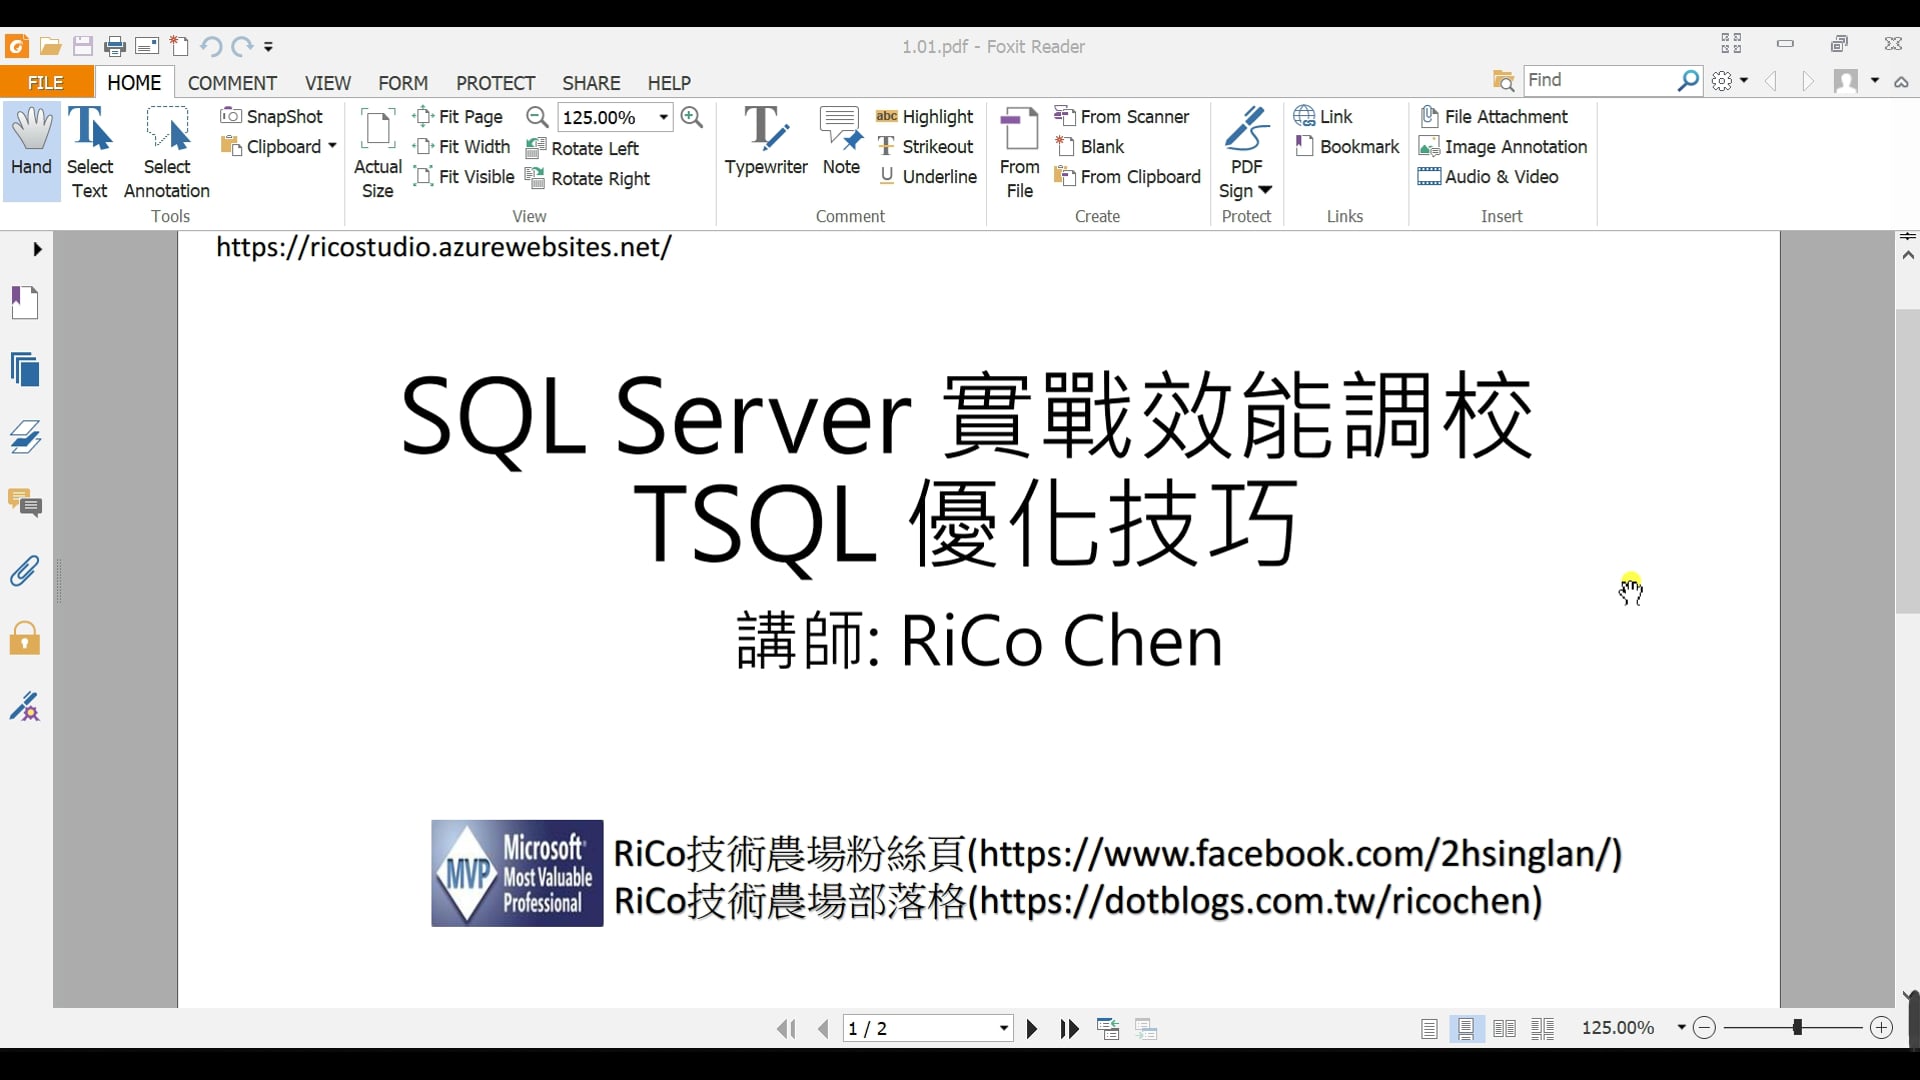This screenshot has width=1920, height=1080.
Task: Click the SnapShot tool
Action: [x=272, y=116]
